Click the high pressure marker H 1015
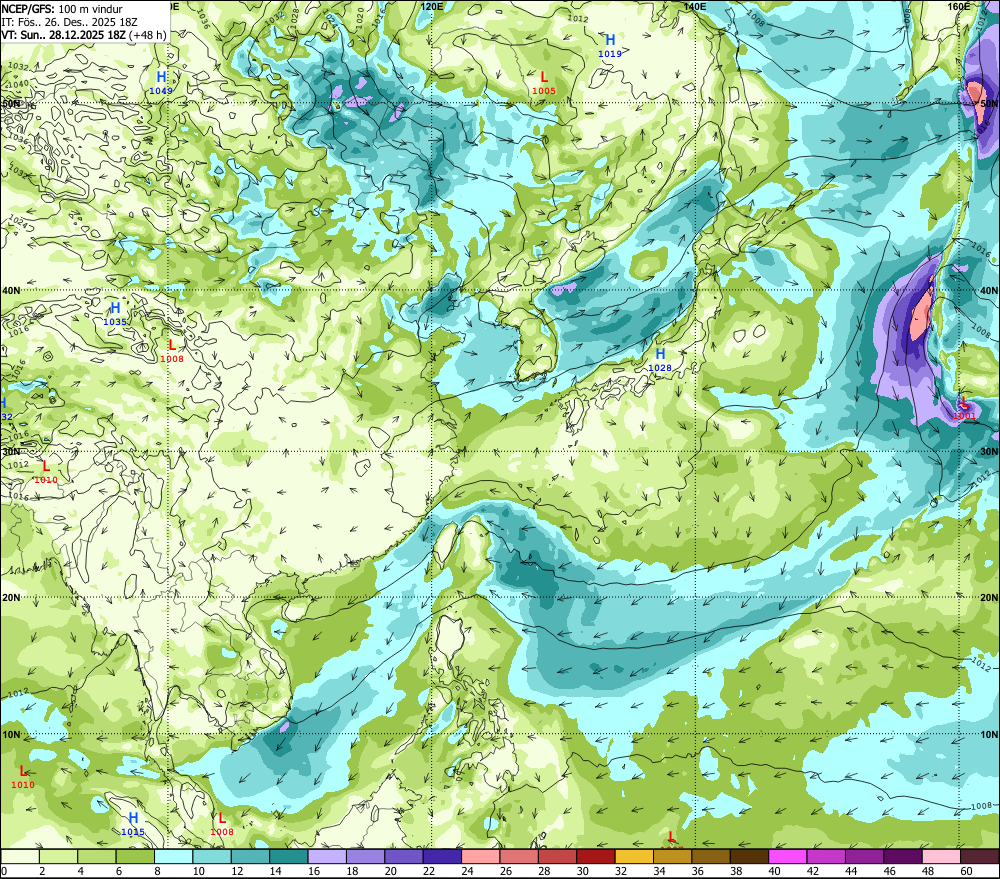This screenshot has height=879, width=1000. (x=133, y=825)
